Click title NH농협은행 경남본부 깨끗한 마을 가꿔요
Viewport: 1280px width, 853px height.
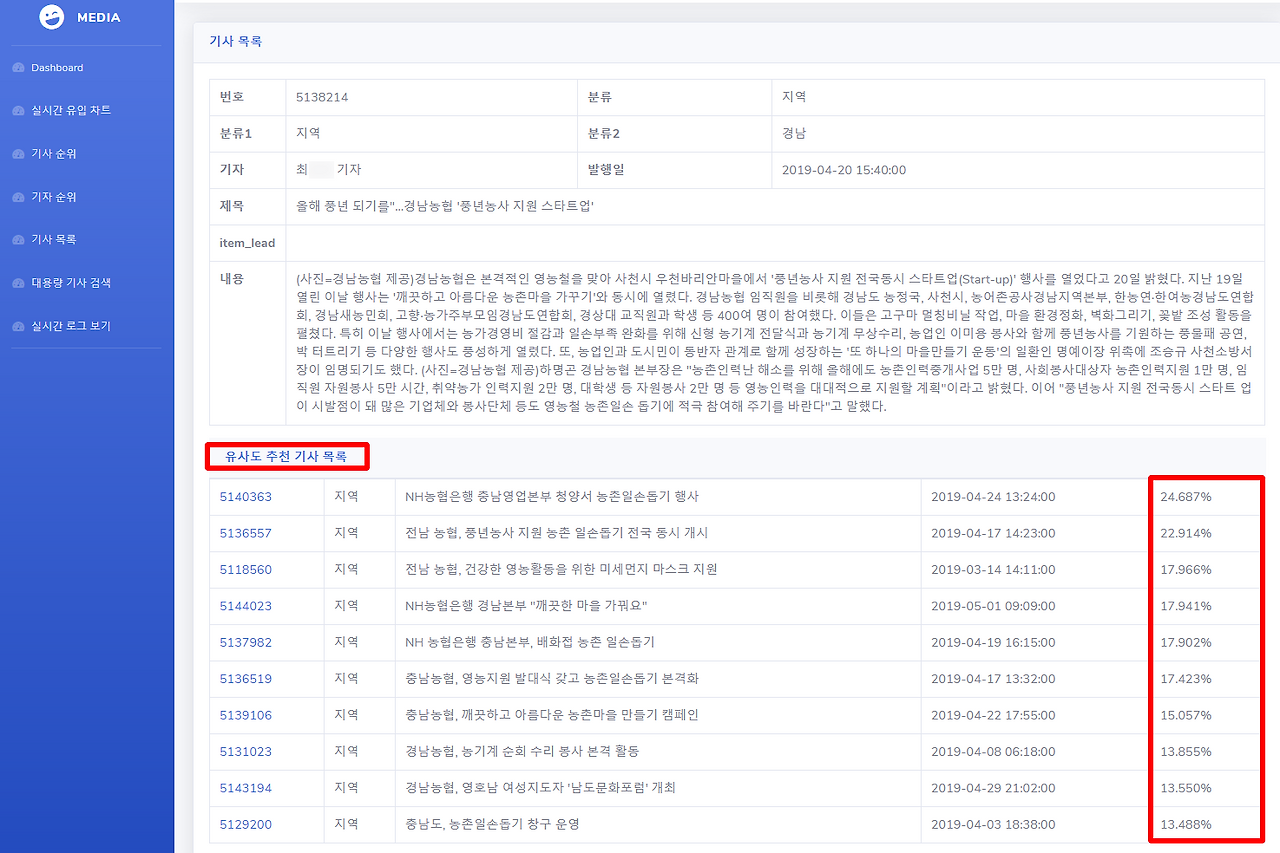528,606
